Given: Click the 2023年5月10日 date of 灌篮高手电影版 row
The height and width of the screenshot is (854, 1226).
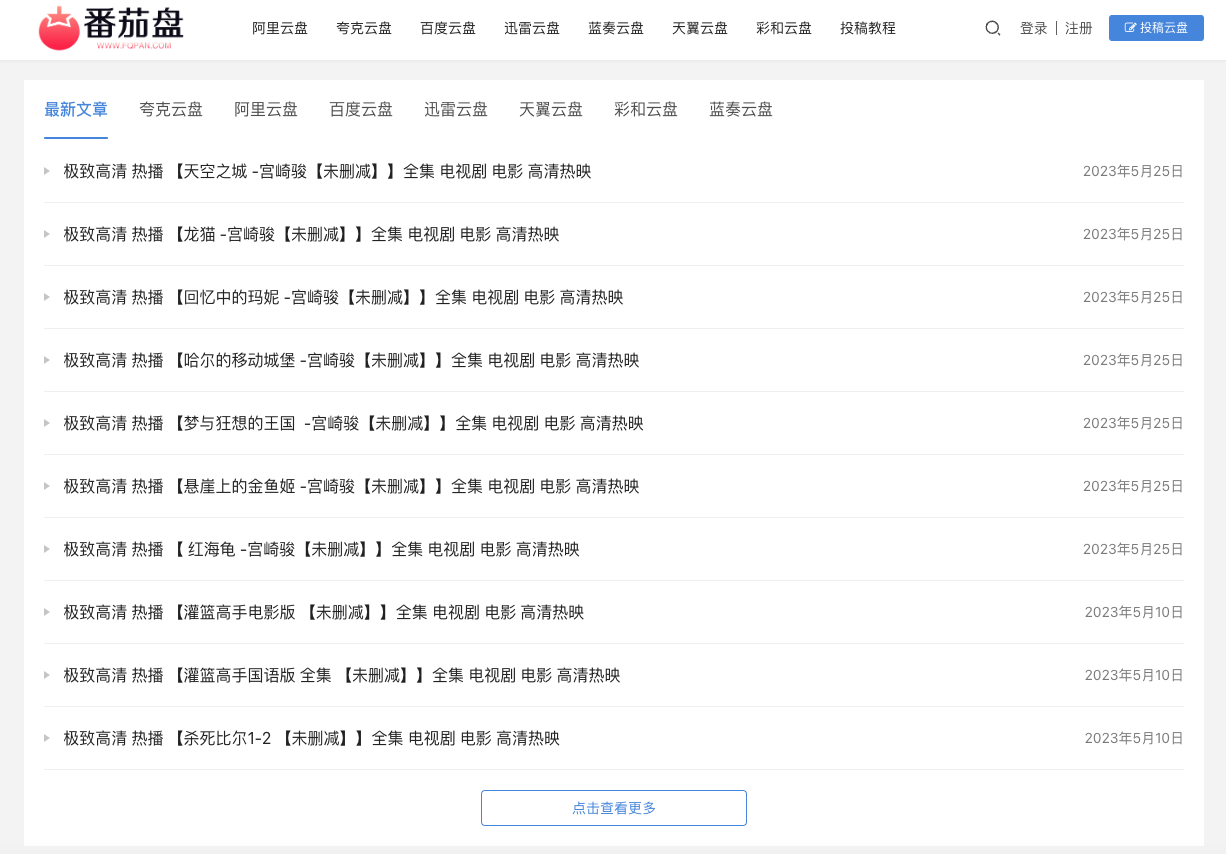Looking at the screenshot, I should [1134, 612].
